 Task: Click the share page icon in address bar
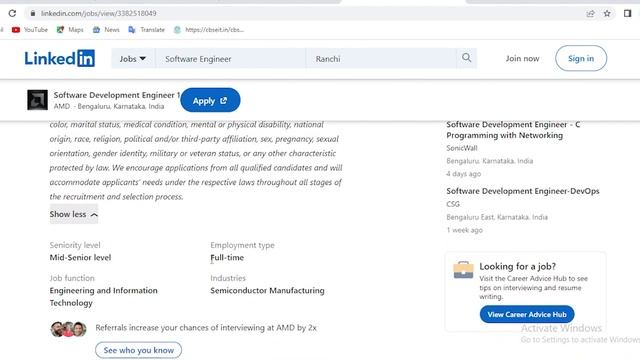pos(590,13)
